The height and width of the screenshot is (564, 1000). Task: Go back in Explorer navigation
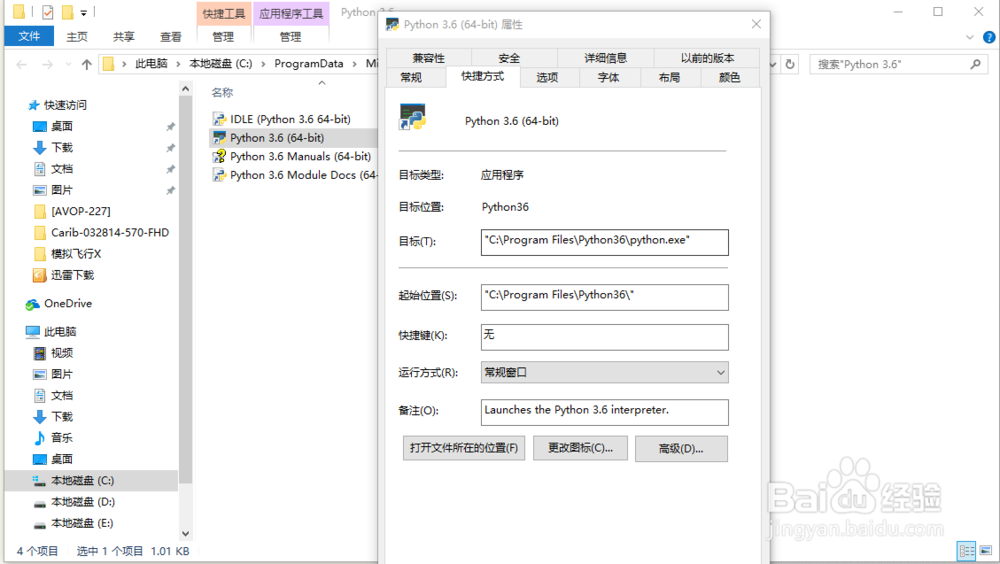[22, 64]
